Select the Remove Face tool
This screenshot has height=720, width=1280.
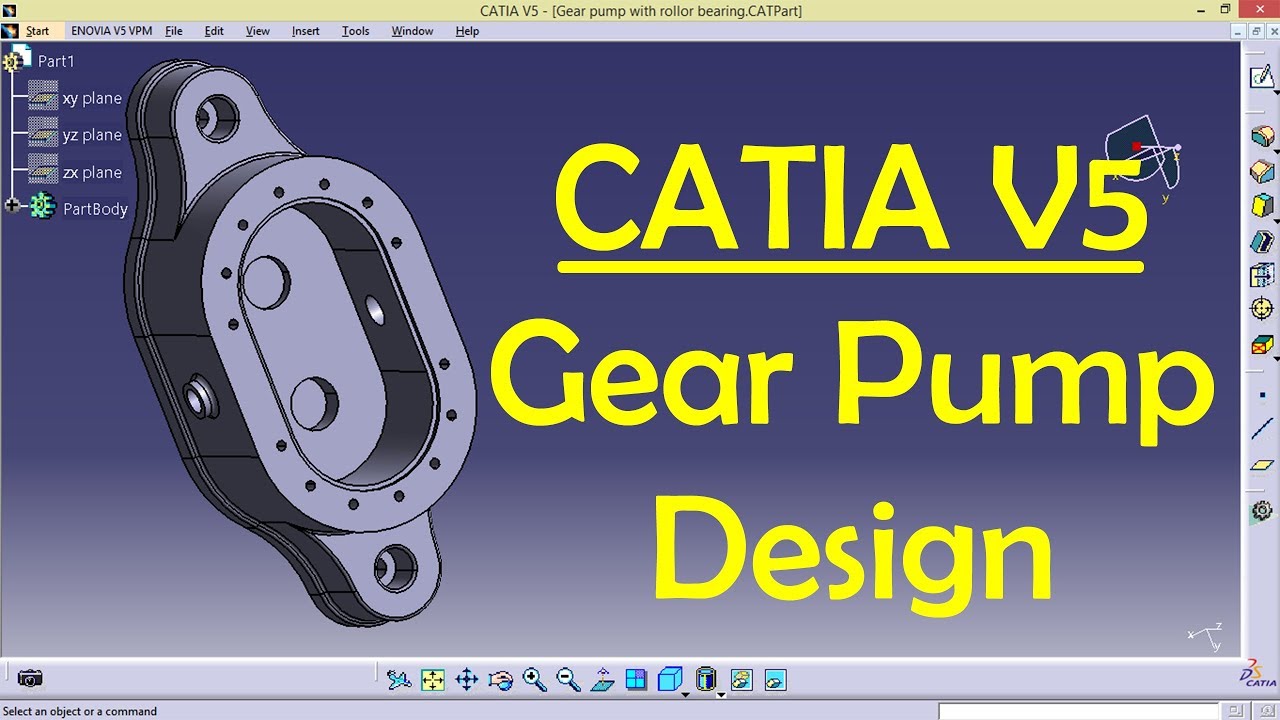click(1262, 345)
